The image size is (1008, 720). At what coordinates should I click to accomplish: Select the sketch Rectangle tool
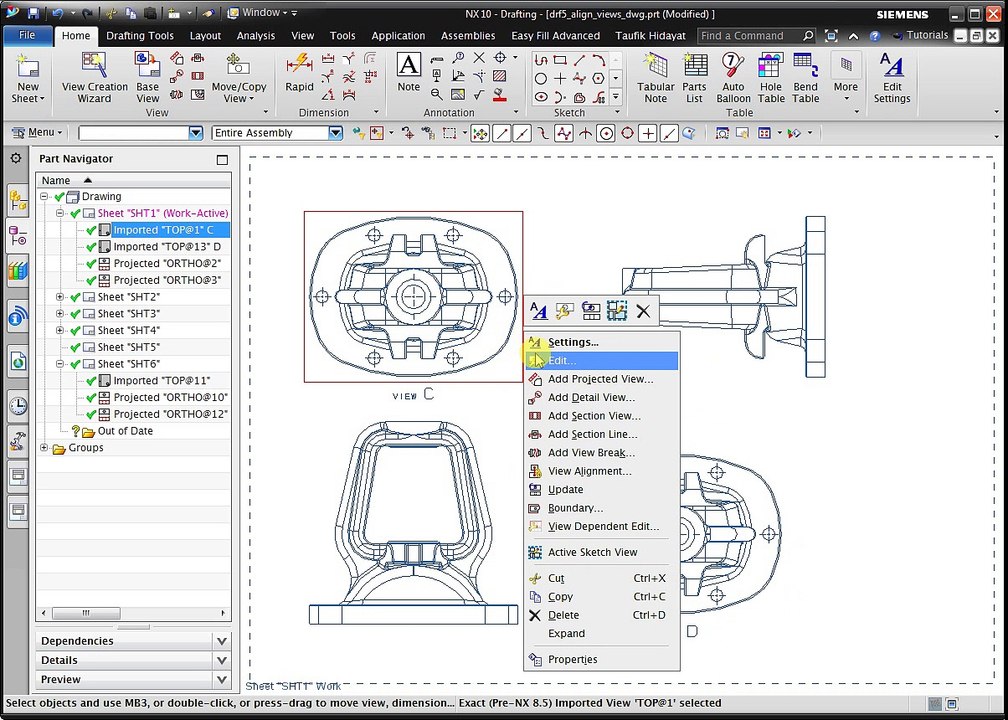pyautogui.click(x=560, y=60)
